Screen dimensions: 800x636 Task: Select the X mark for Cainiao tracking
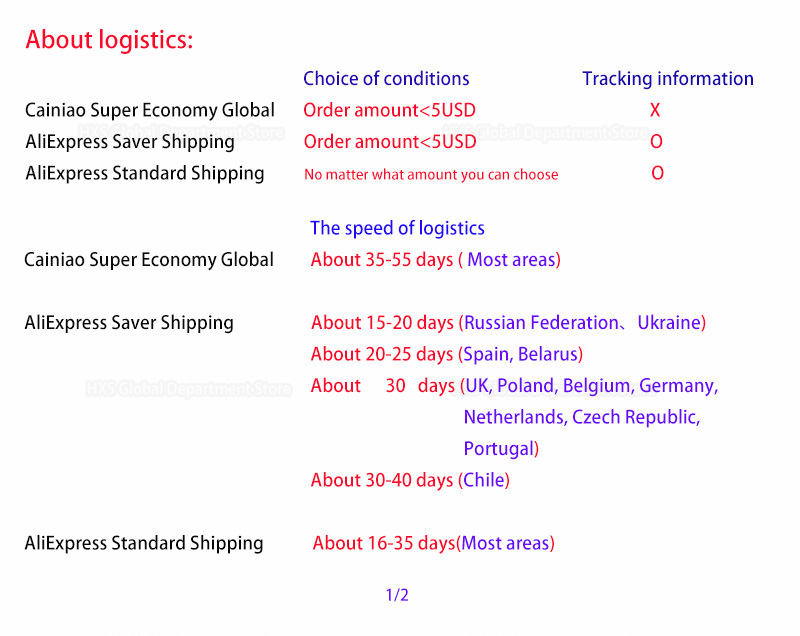tap(655, 110)
